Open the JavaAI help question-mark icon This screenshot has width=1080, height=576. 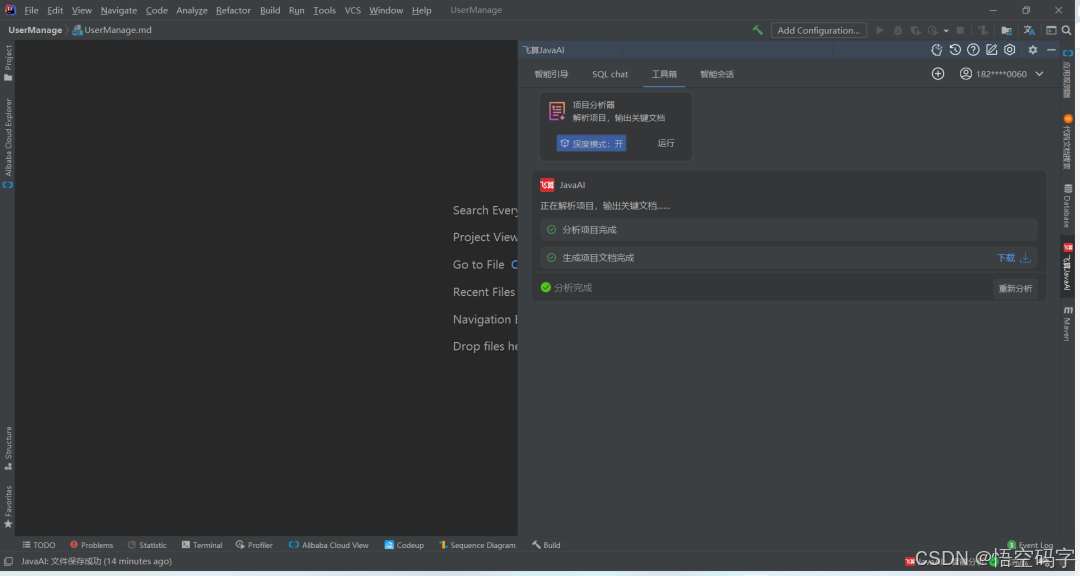coord(973,50)
